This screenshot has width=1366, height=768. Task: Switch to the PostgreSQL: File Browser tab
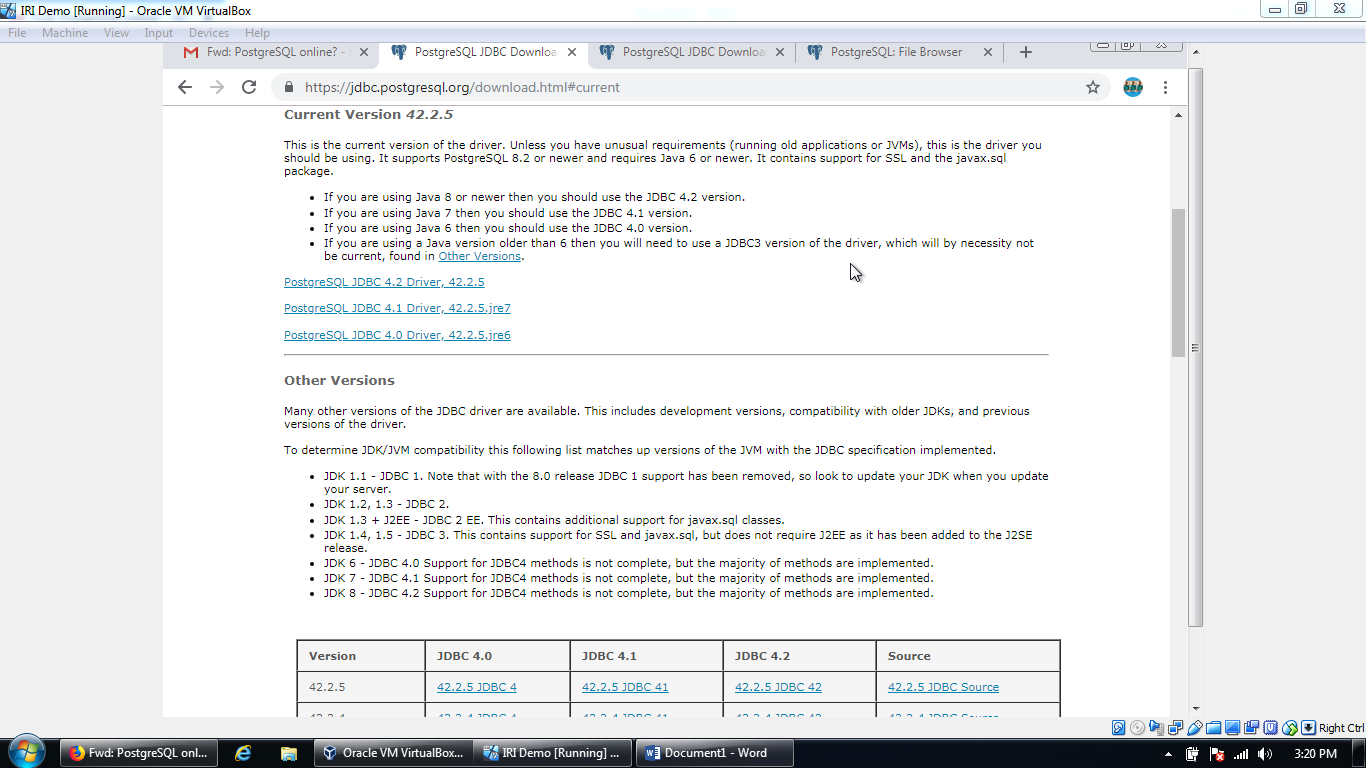(898, 52)
